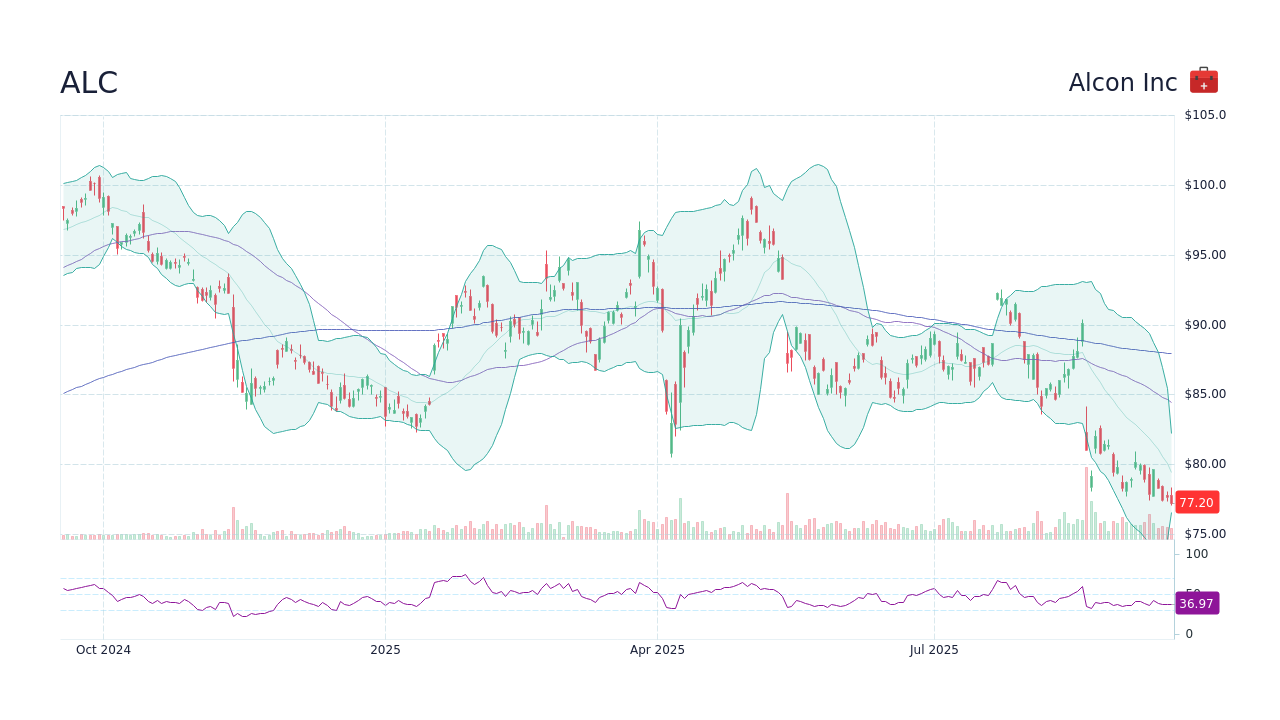Viewport: 1280px width, 720px height.
Task: Select the Oct 2024 axis label
Action: (103, 649)
